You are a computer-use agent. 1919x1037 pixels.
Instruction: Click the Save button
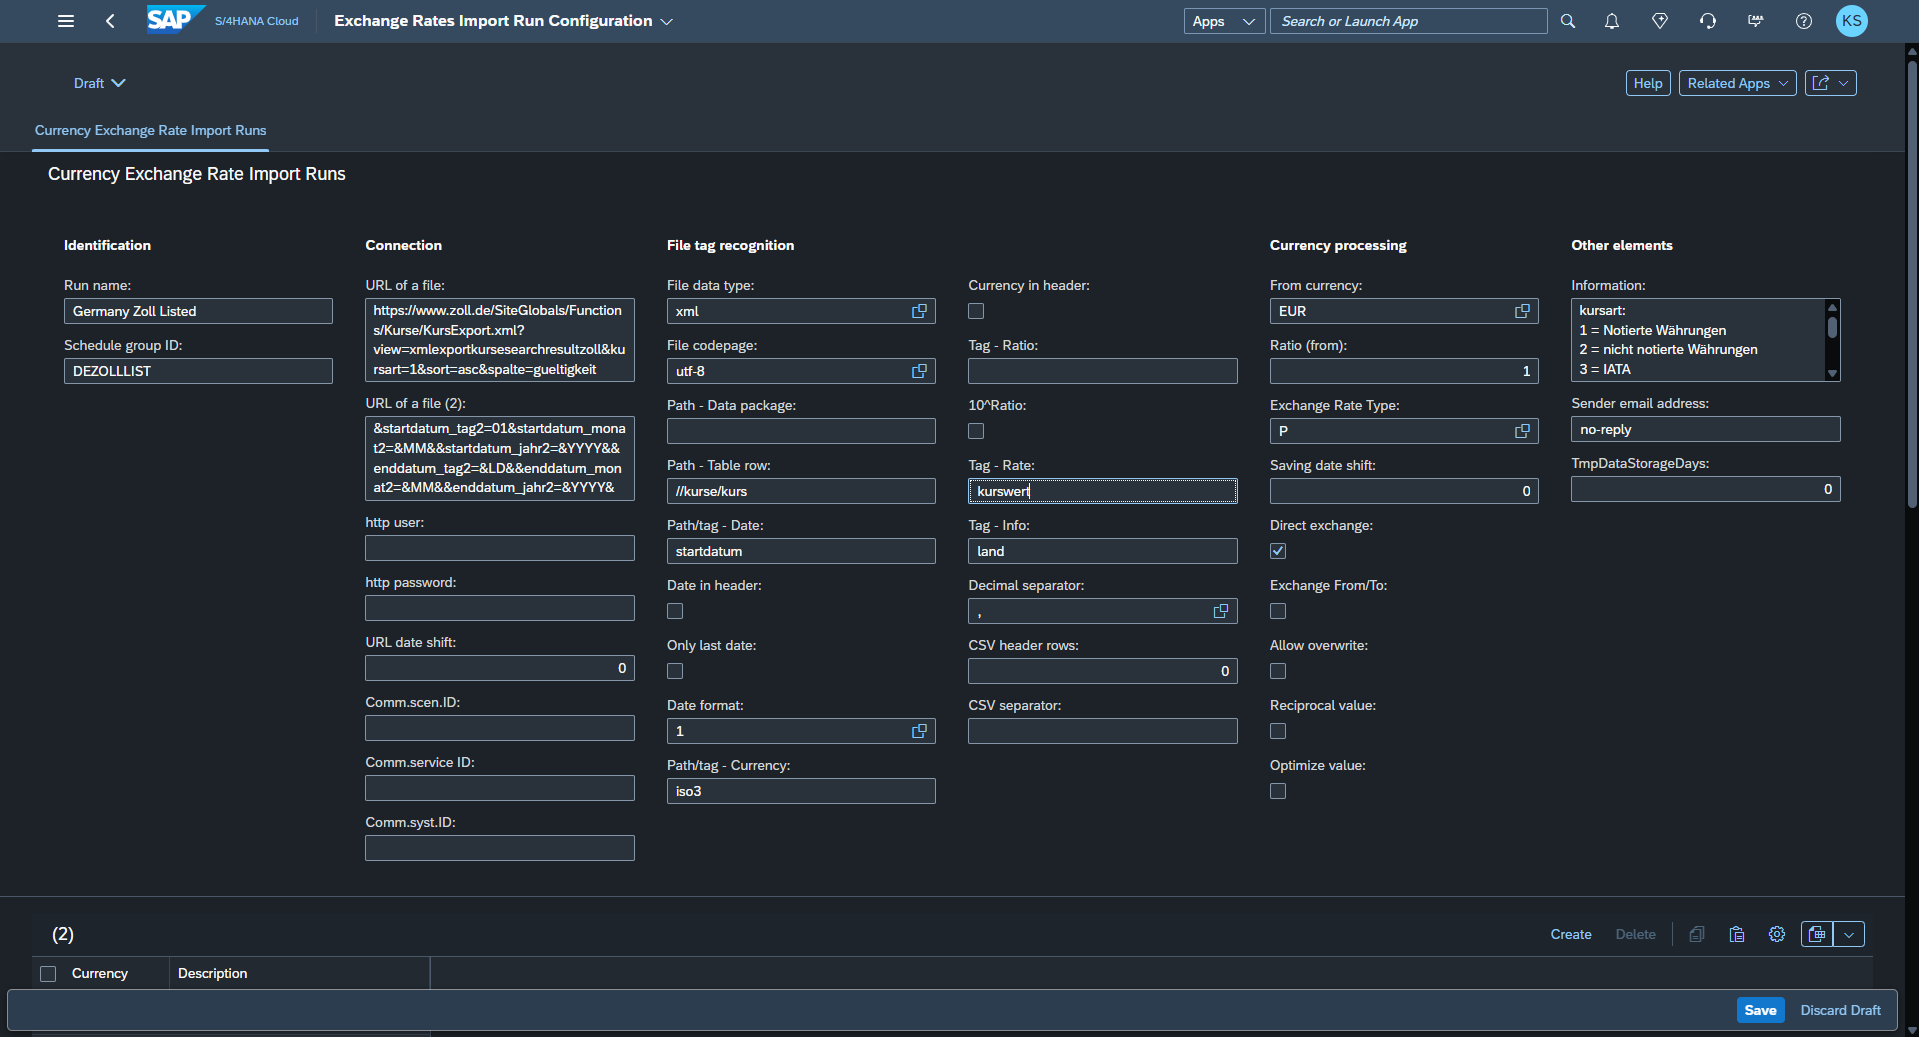pyautogui.click(x=1759, y=1010)
